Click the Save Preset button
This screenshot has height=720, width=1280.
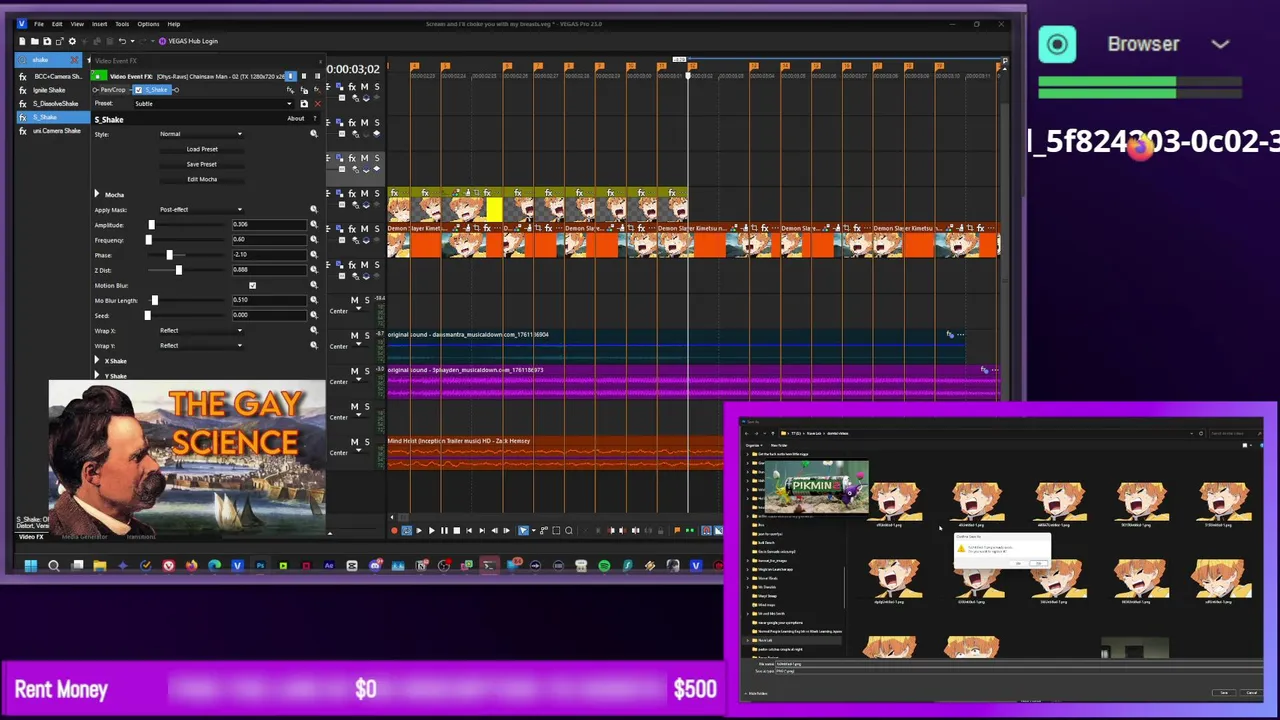(x=202, y=164)
